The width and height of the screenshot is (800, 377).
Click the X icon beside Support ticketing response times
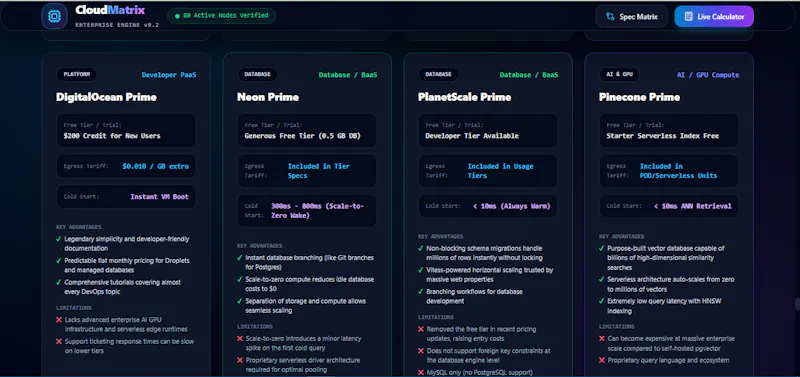59,342
